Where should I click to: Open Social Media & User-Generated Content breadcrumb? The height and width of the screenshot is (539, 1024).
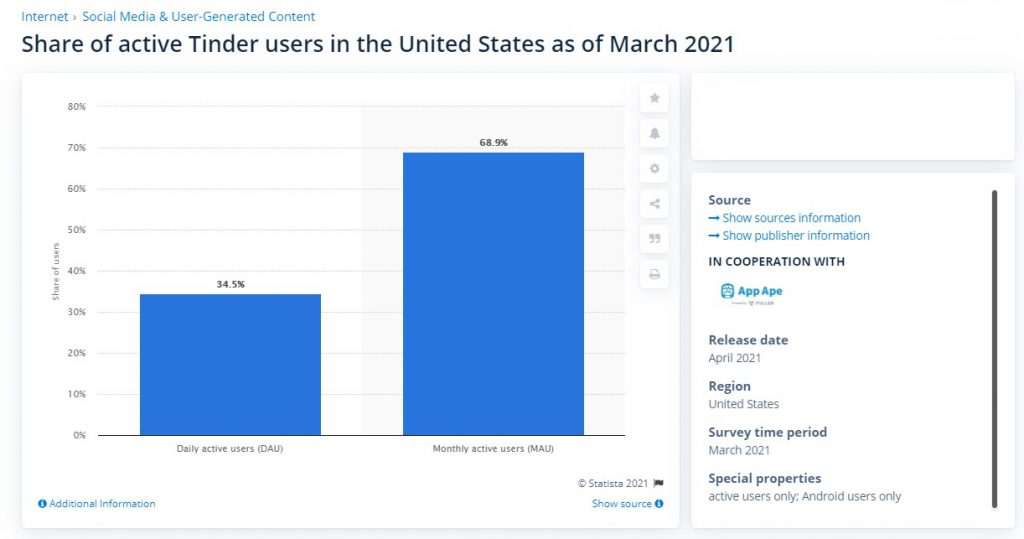pyautogui.click(x=198, y=17)
